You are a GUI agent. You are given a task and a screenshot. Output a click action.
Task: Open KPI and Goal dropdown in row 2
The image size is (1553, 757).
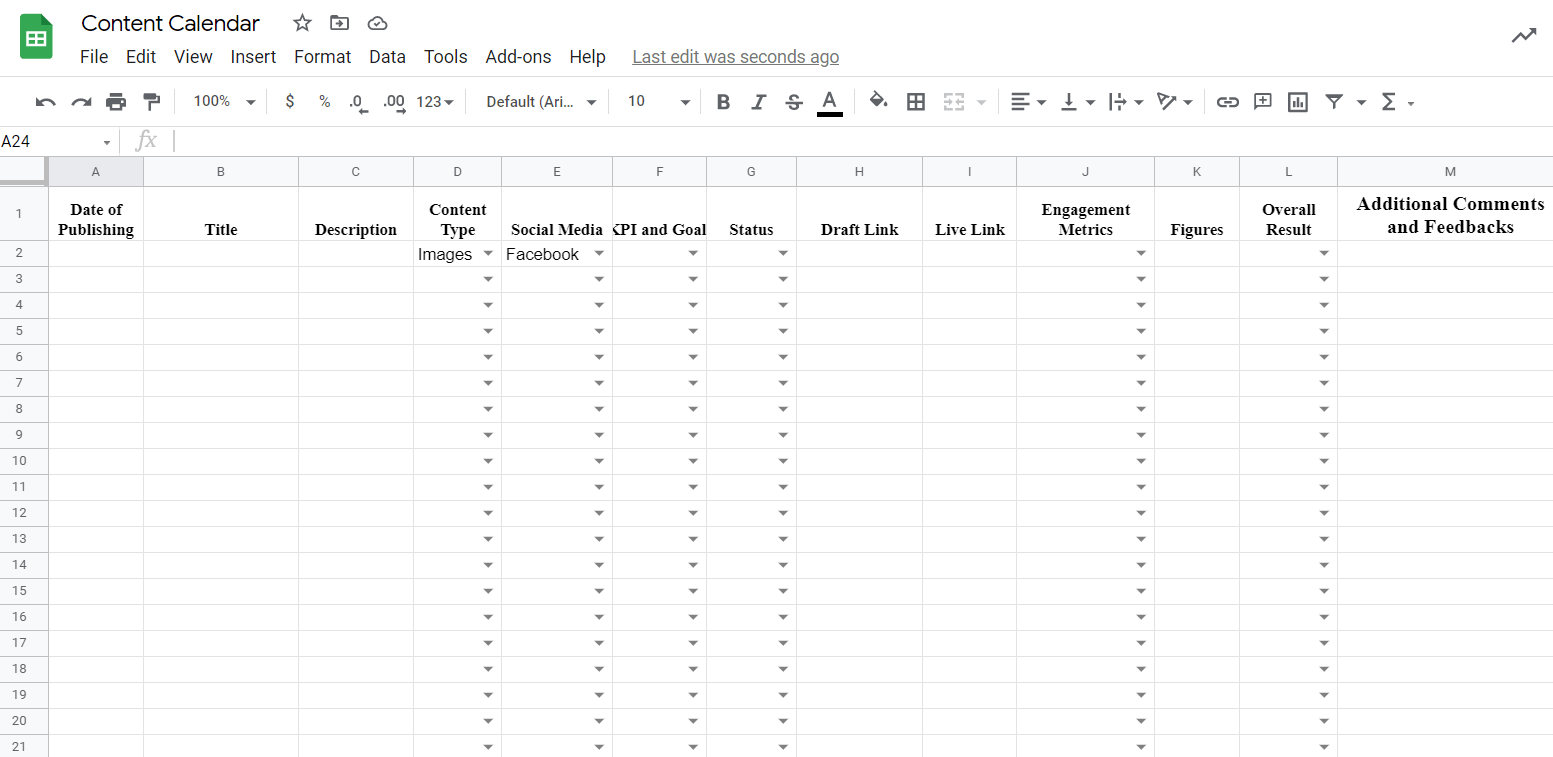coord(693,254)
